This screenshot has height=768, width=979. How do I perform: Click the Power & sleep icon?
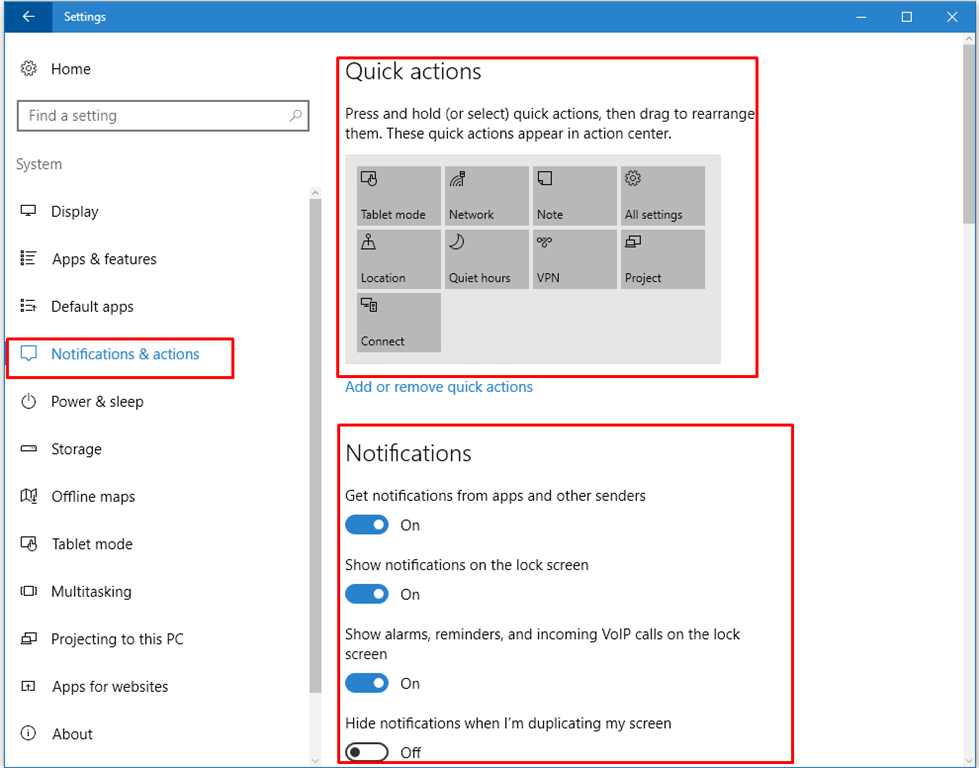28,401
